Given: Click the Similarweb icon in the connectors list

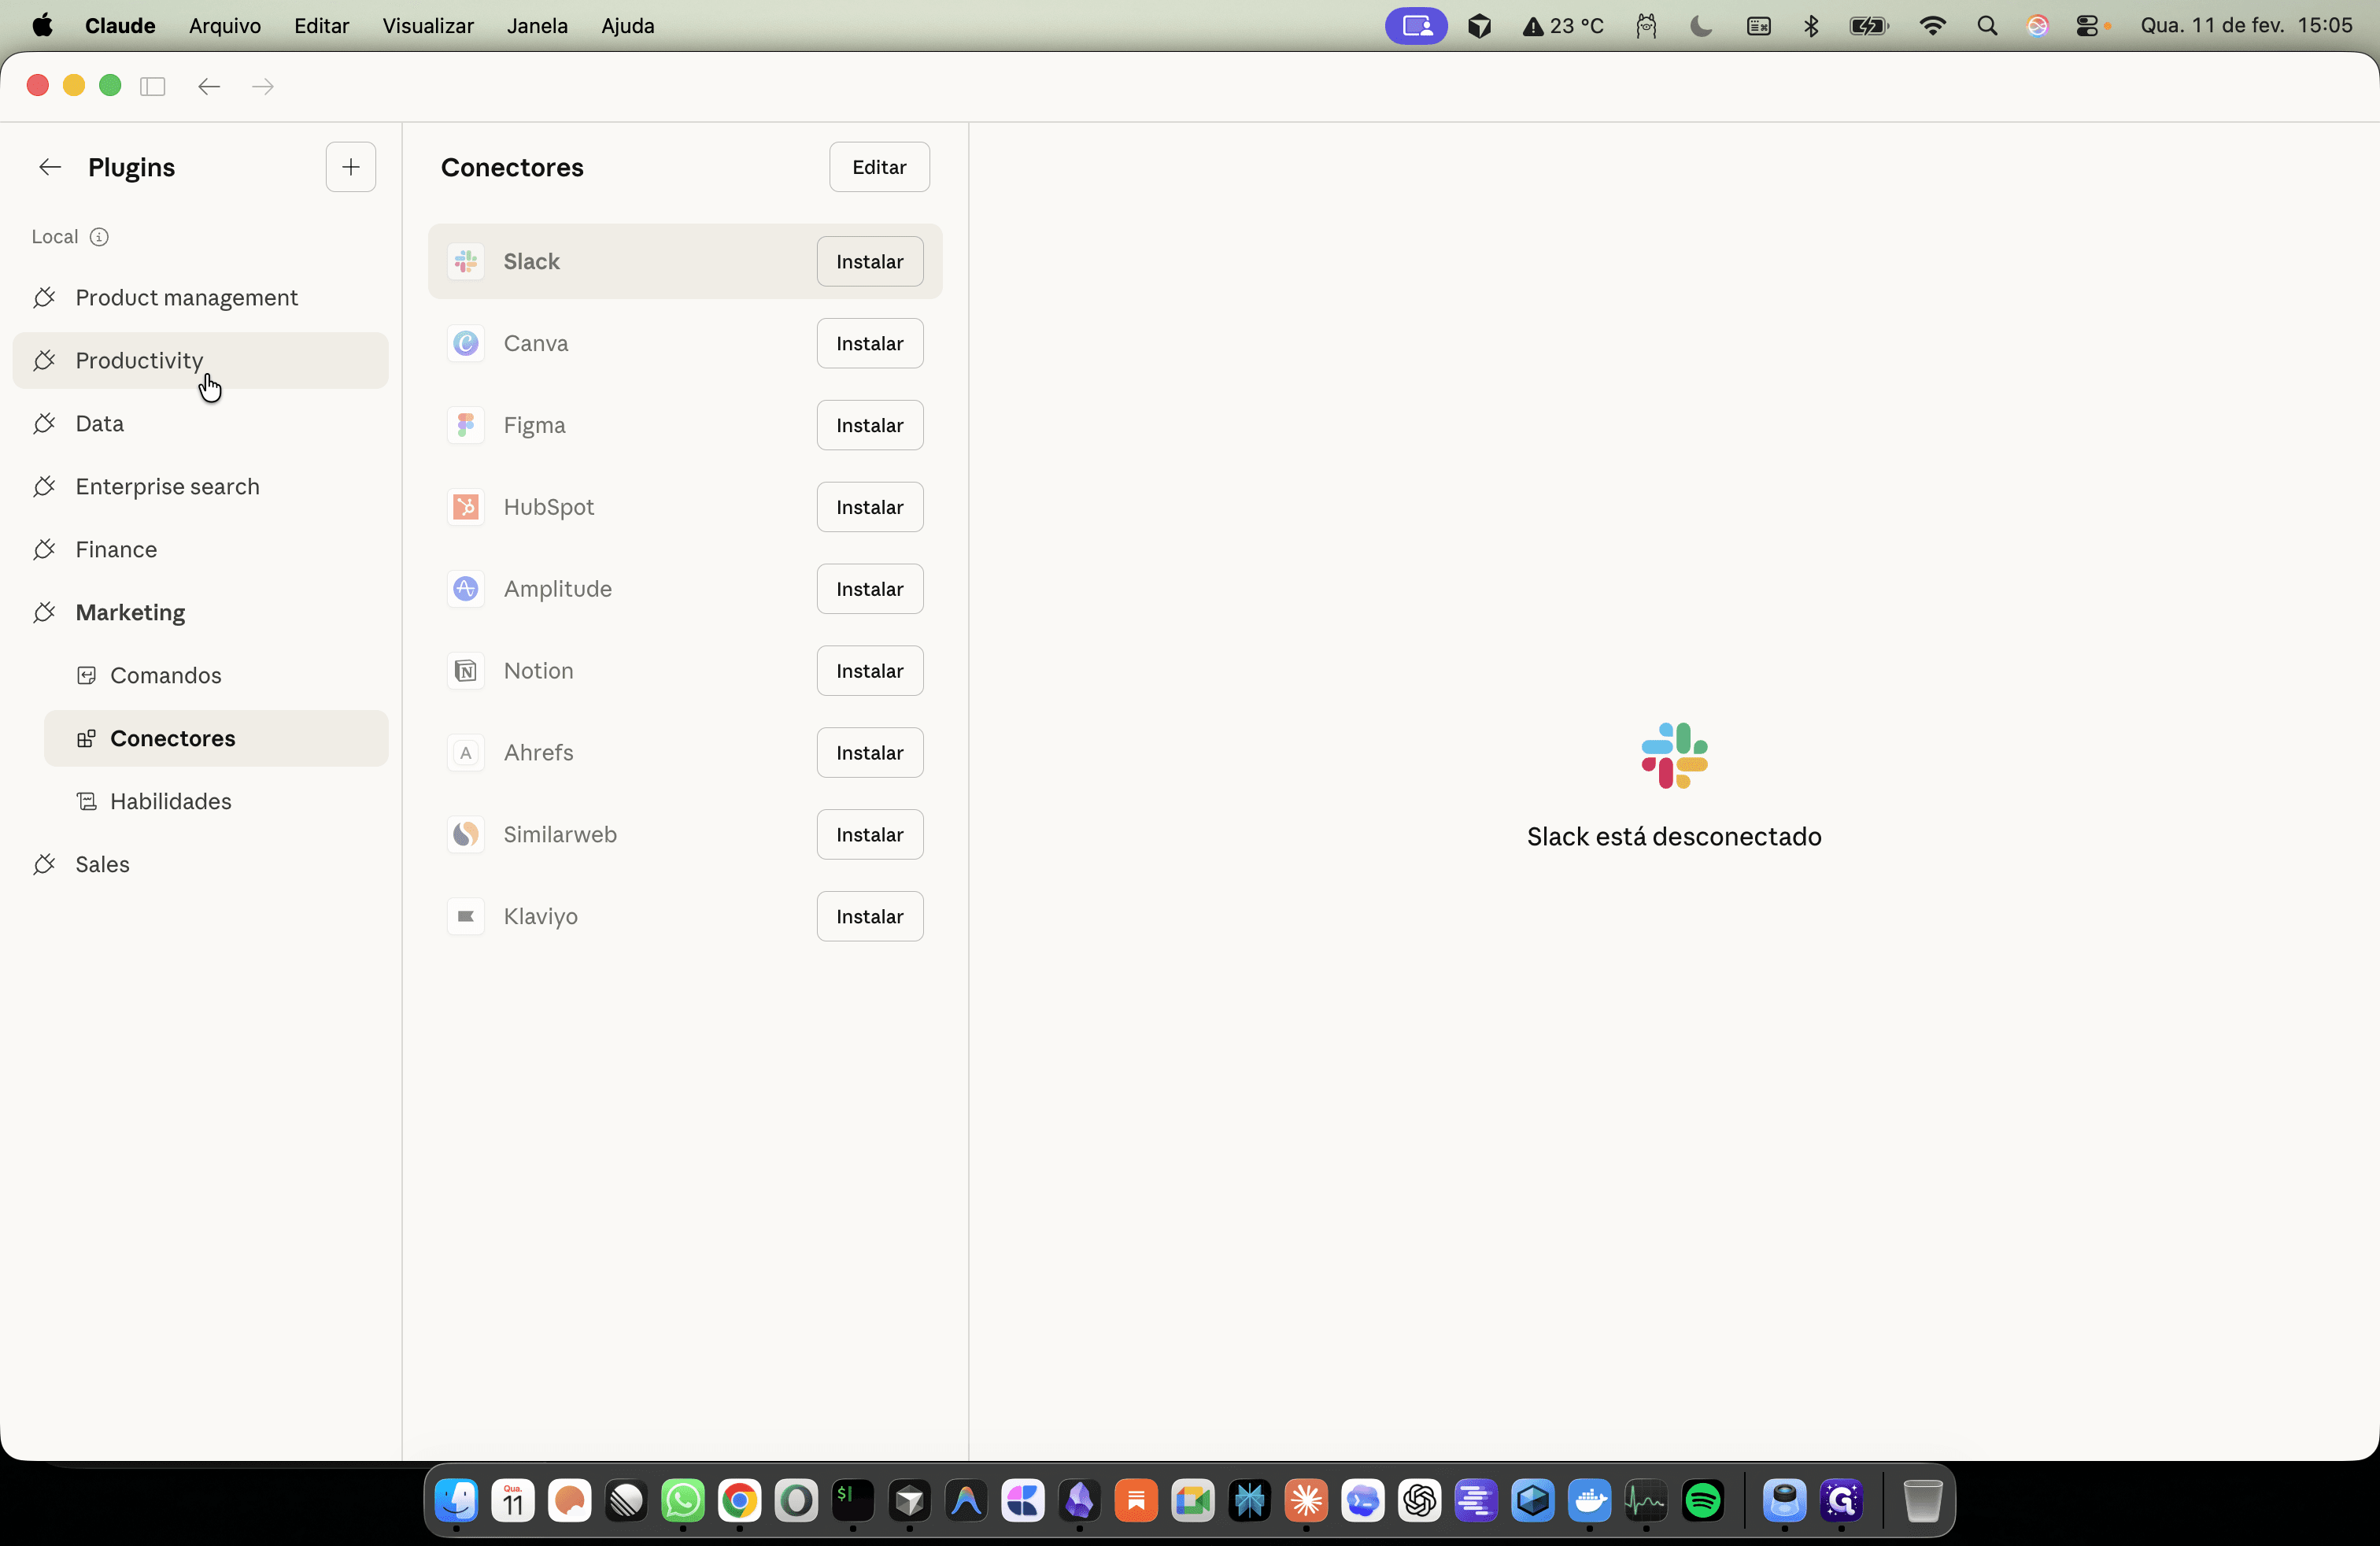Looking at the screenshot, I should 466,835.
